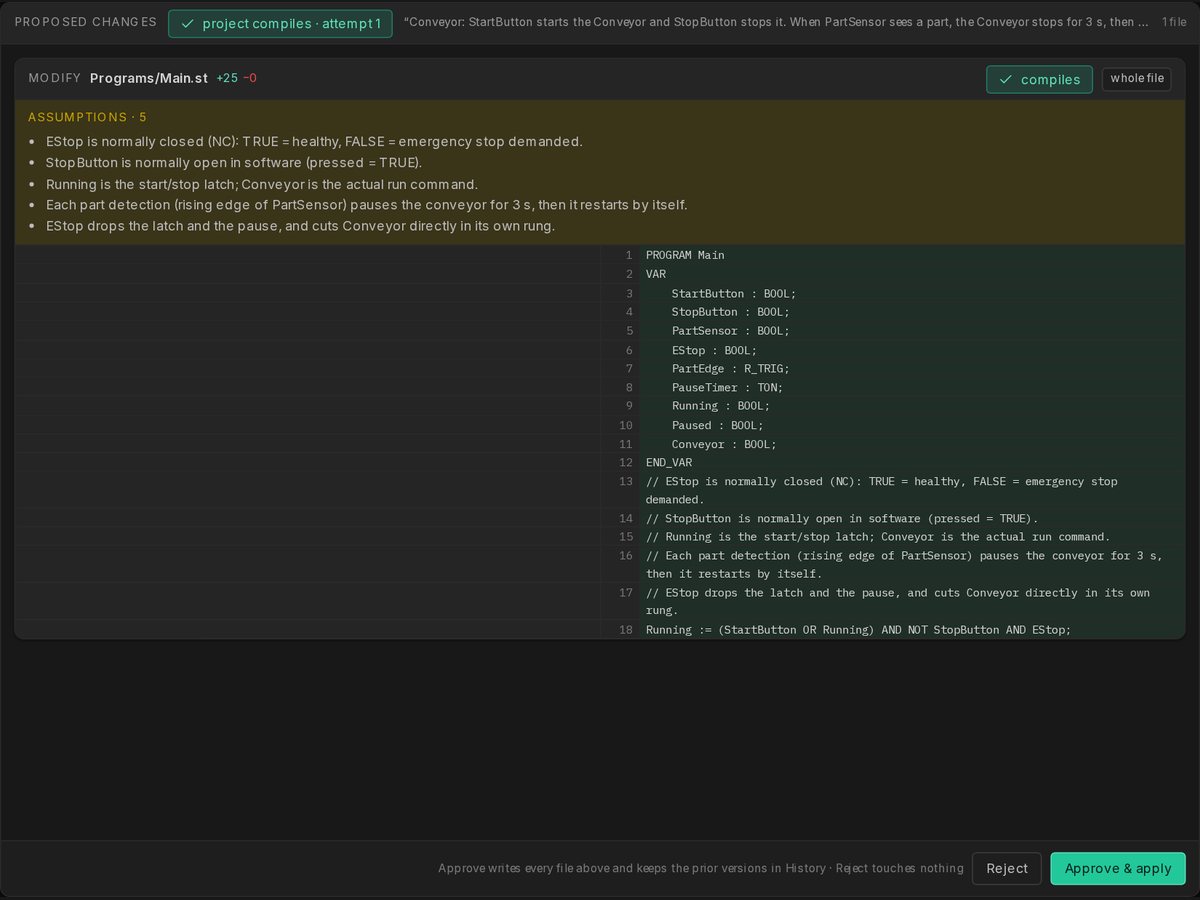Click the PROPOSED CHANGES heading
Screen dimensions: 1200x900
point(85,22)
